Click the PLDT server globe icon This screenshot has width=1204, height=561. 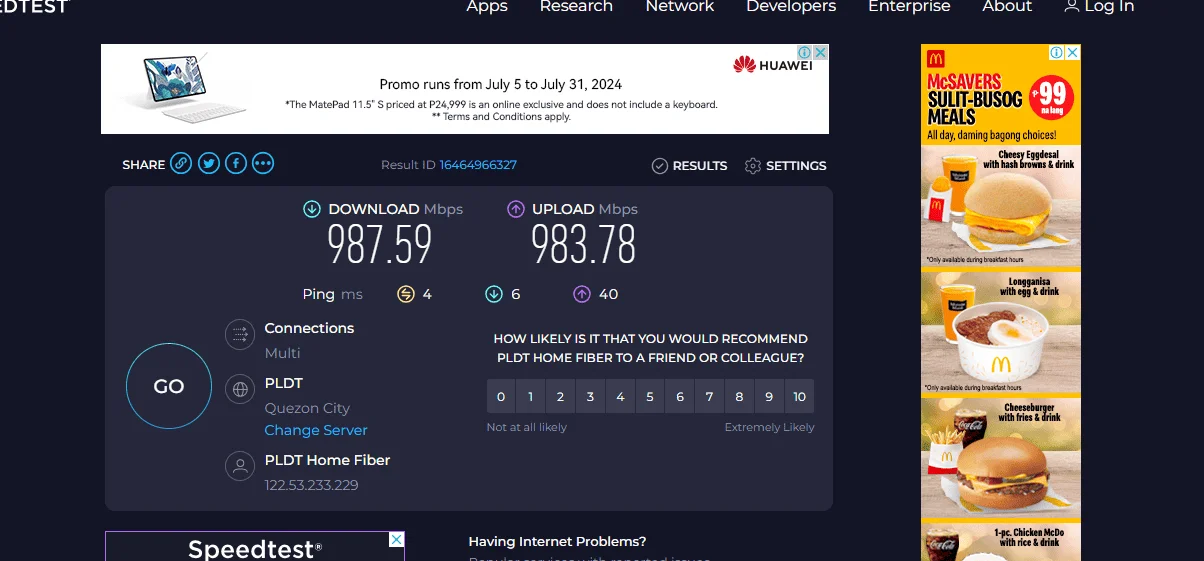(x=239, y=389)
